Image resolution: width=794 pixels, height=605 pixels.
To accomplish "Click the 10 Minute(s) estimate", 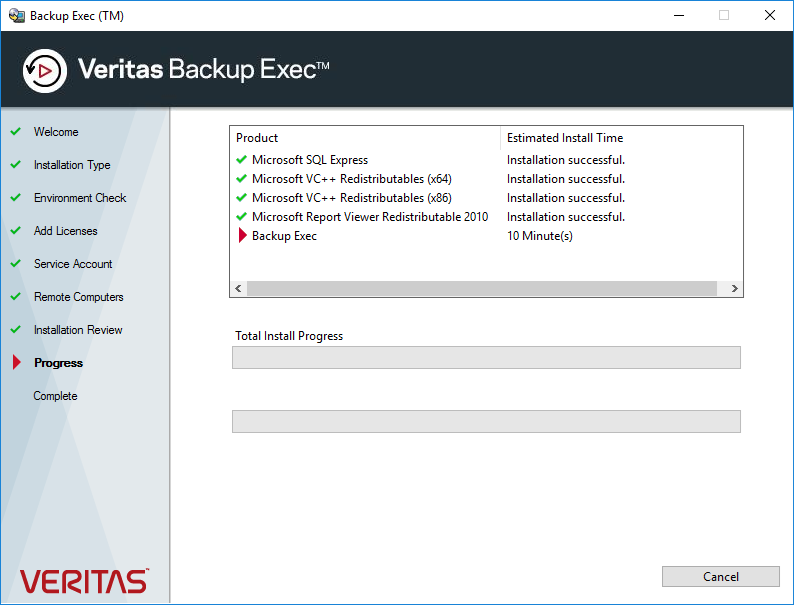I will 540,236.
